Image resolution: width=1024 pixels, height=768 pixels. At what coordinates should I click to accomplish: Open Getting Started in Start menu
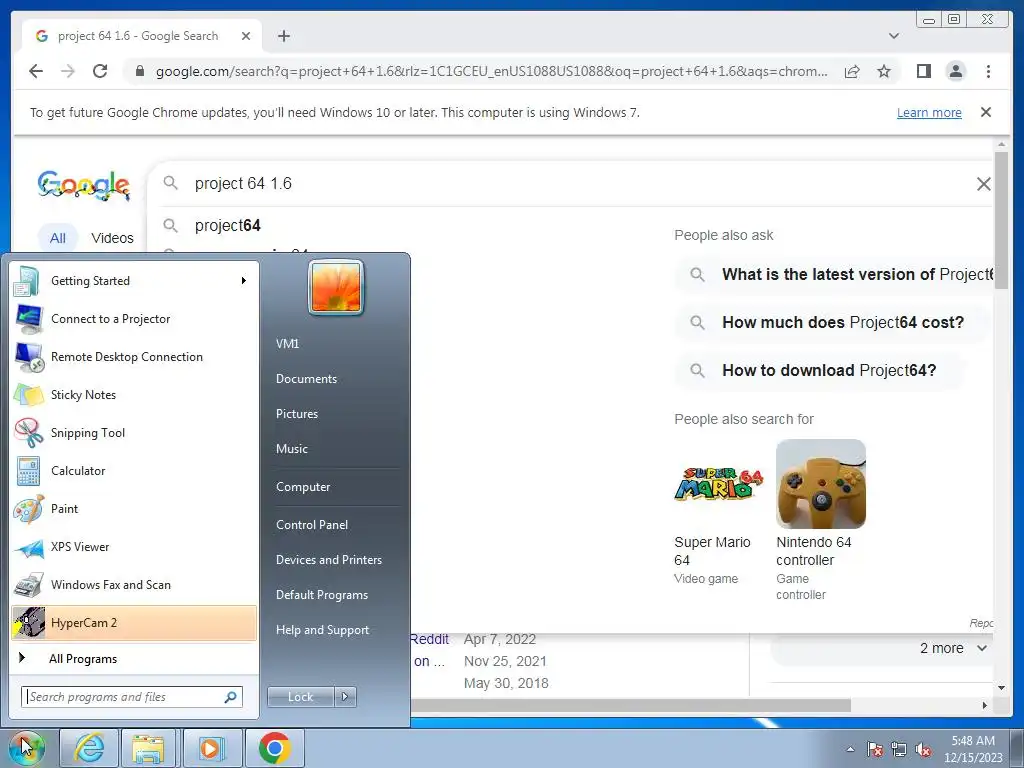[x=134, y=281]
